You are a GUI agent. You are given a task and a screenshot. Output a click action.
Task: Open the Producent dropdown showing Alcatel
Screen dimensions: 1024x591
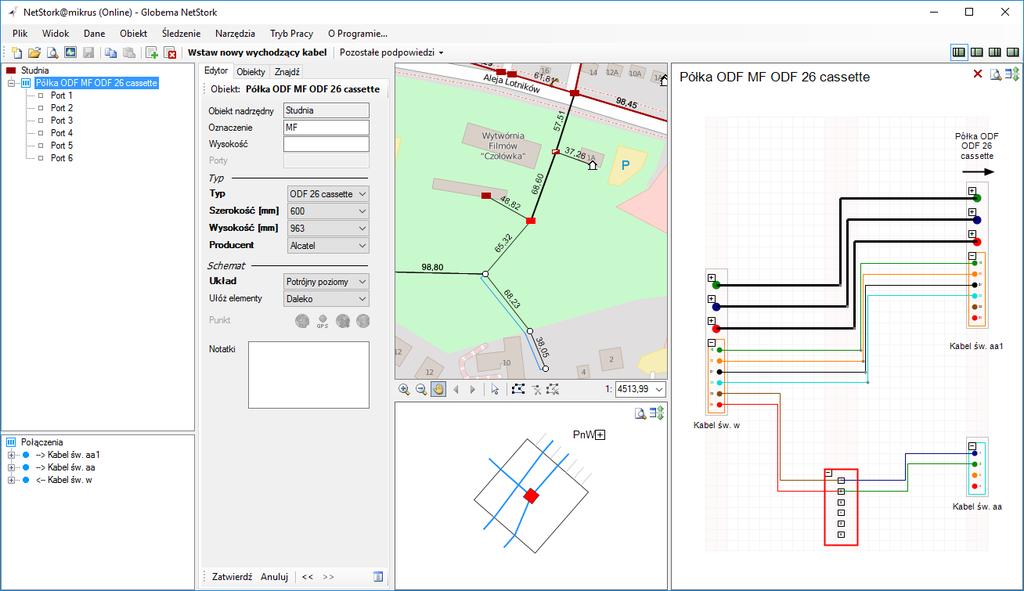(328, 246)
